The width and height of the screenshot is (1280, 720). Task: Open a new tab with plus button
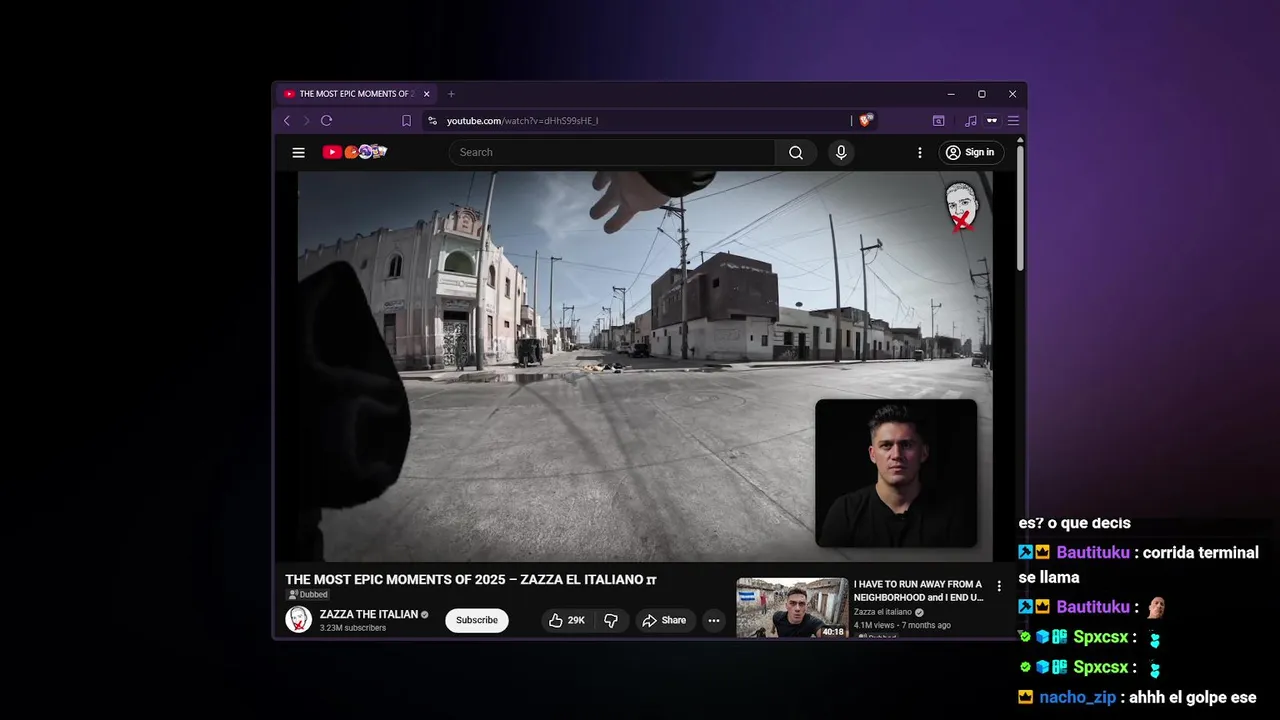tap(451, 94)
